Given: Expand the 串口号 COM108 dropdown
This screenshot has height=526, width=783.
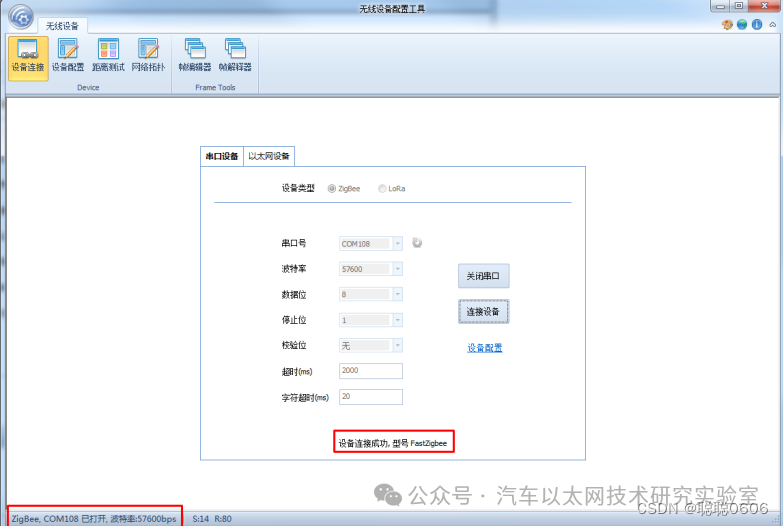Looking at the screenshot, I should [397, 243].
